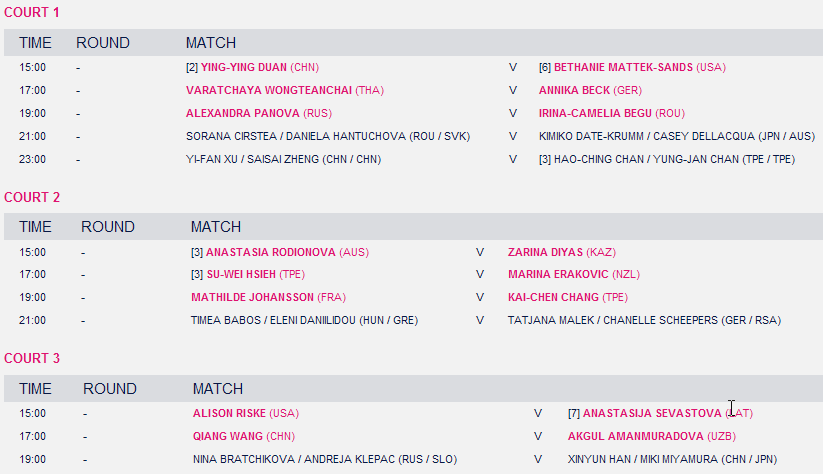This screenshot has height=474, width=823.
Task: Select Annika Beck player link
Action: tap(574, 90)
